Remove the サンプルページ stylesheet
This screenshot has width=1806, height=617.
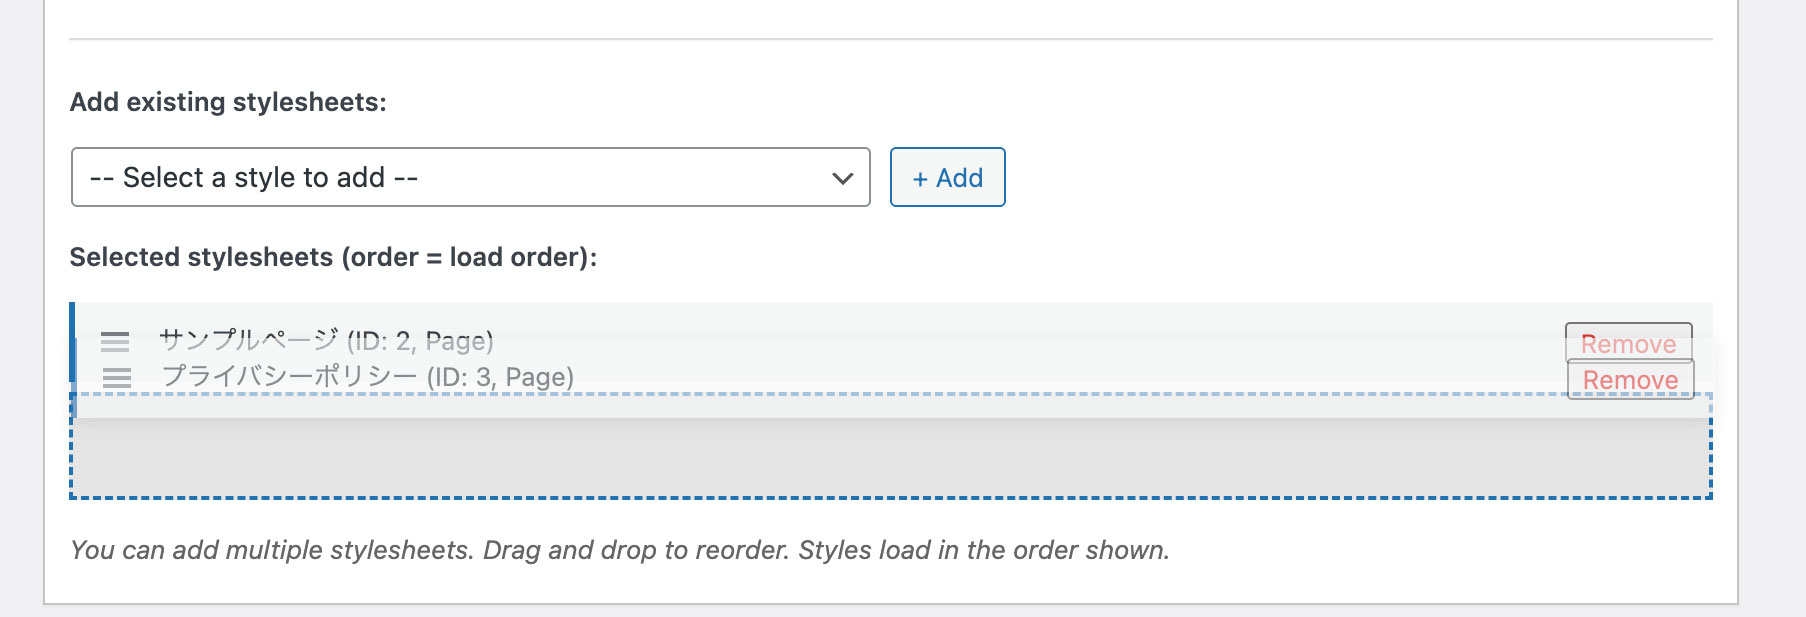pos(1628,343)
